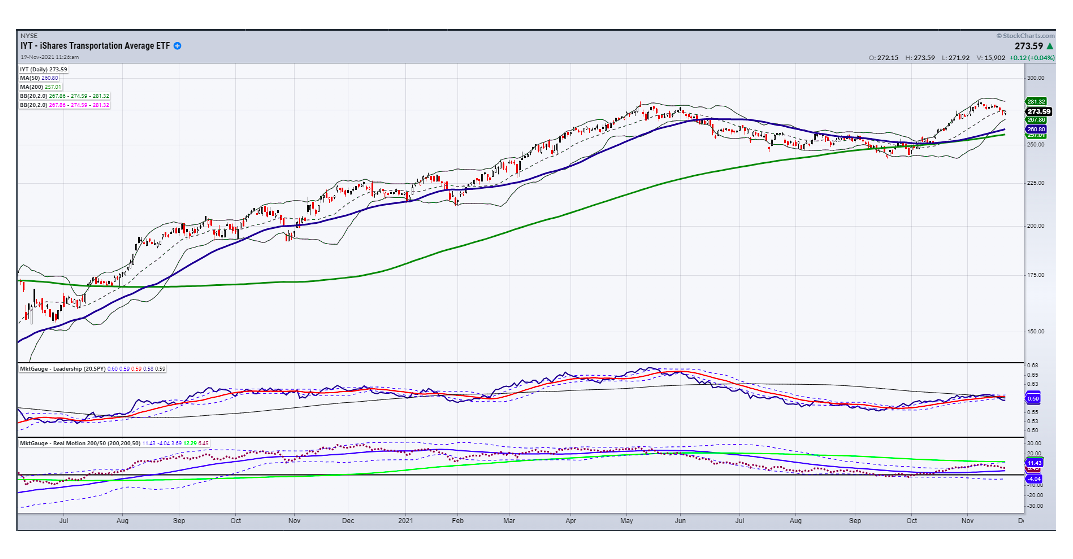Image resolution: width=1073 pixels, height=559 pixels.
Task: Click the 225.00 price axis label
Action: coord(1036,183)
